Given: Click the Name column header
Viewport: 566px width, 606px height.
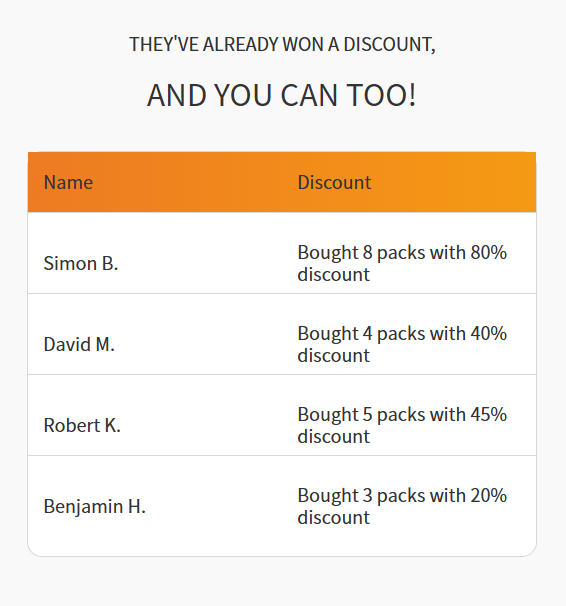Looking at the screenshot, I should pyautogui.click(x=68, y=182).
